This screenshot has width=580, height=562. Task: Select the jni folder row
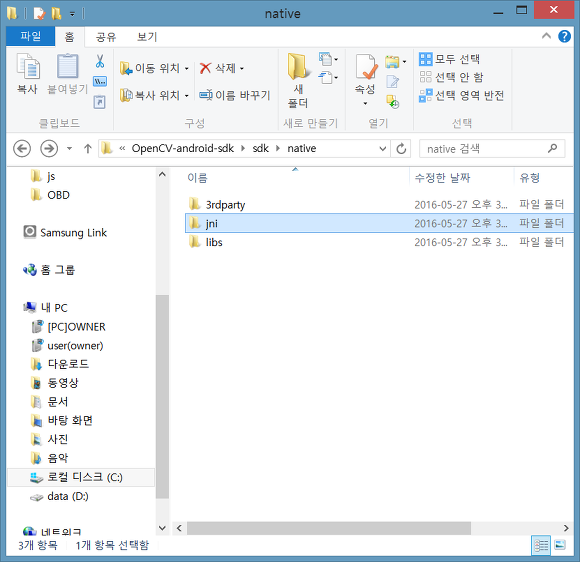coord(379,223)
